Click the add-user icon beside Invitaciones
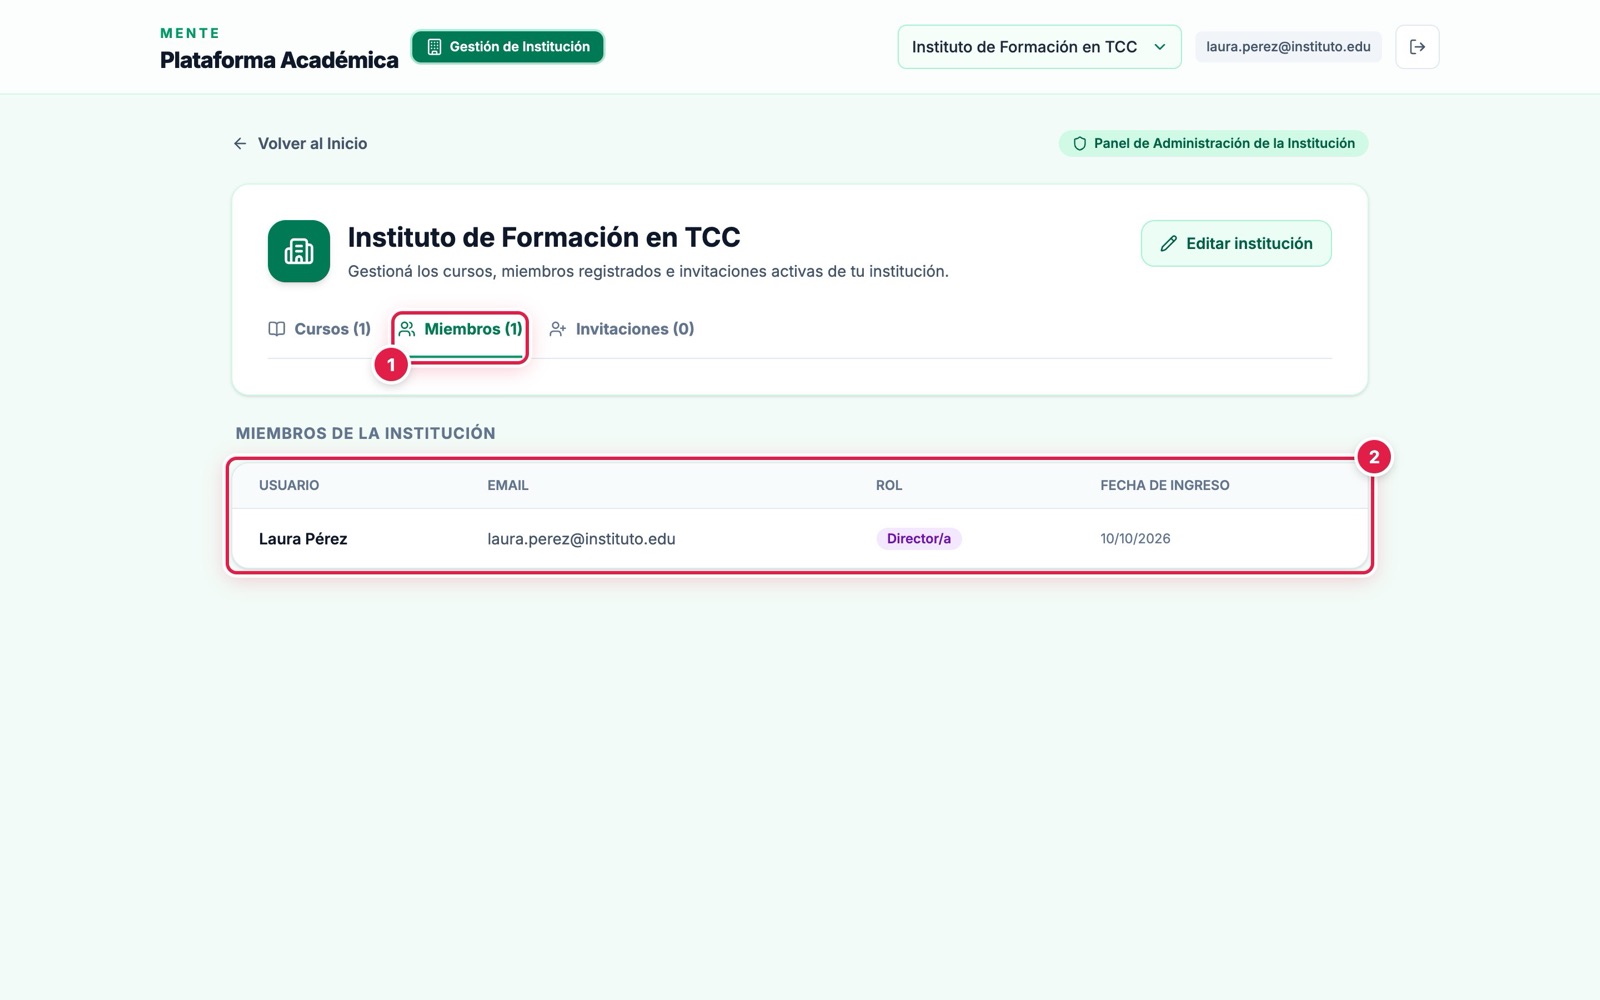1600x1000 pixels. tap(558, 329)
